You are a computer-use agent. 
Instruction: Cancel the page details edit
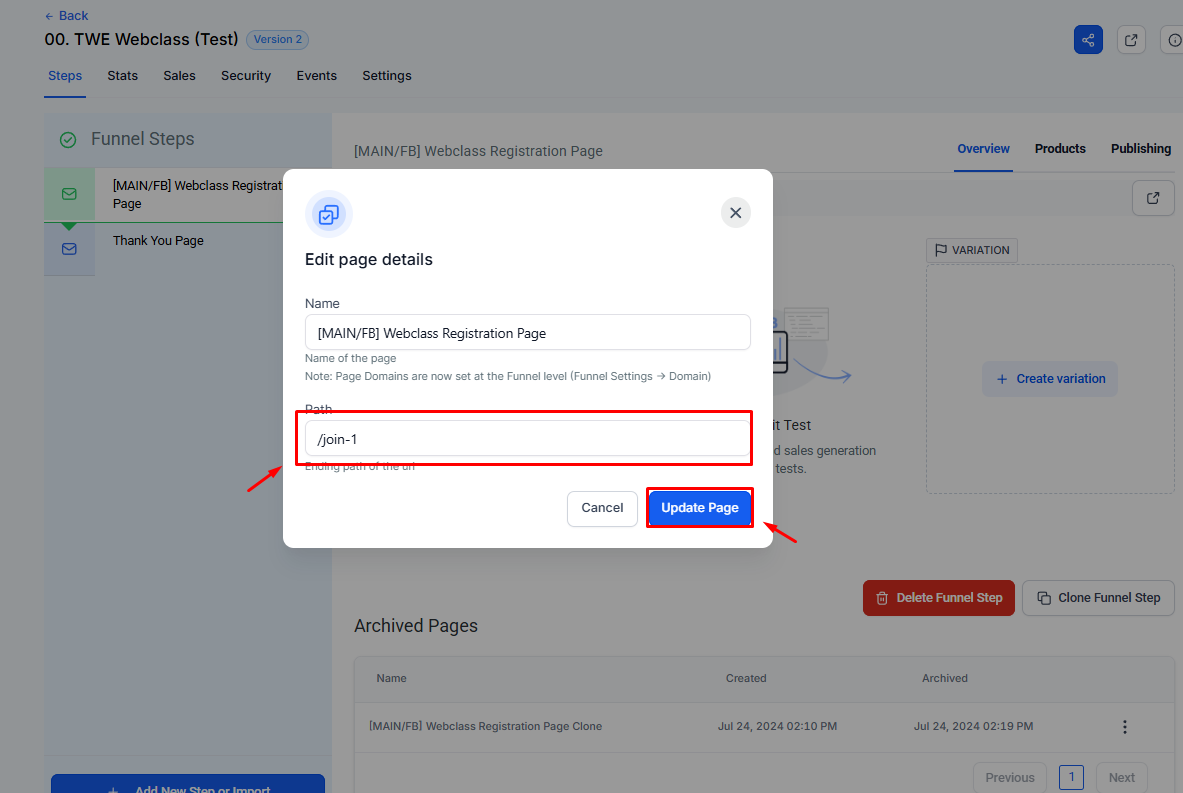coord(602,508)
